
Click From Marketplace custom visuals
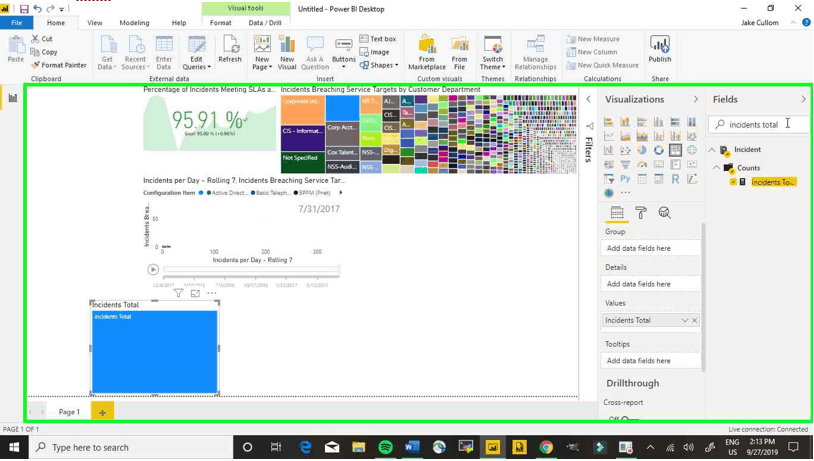pyautogui.click(x=427, y=52)
